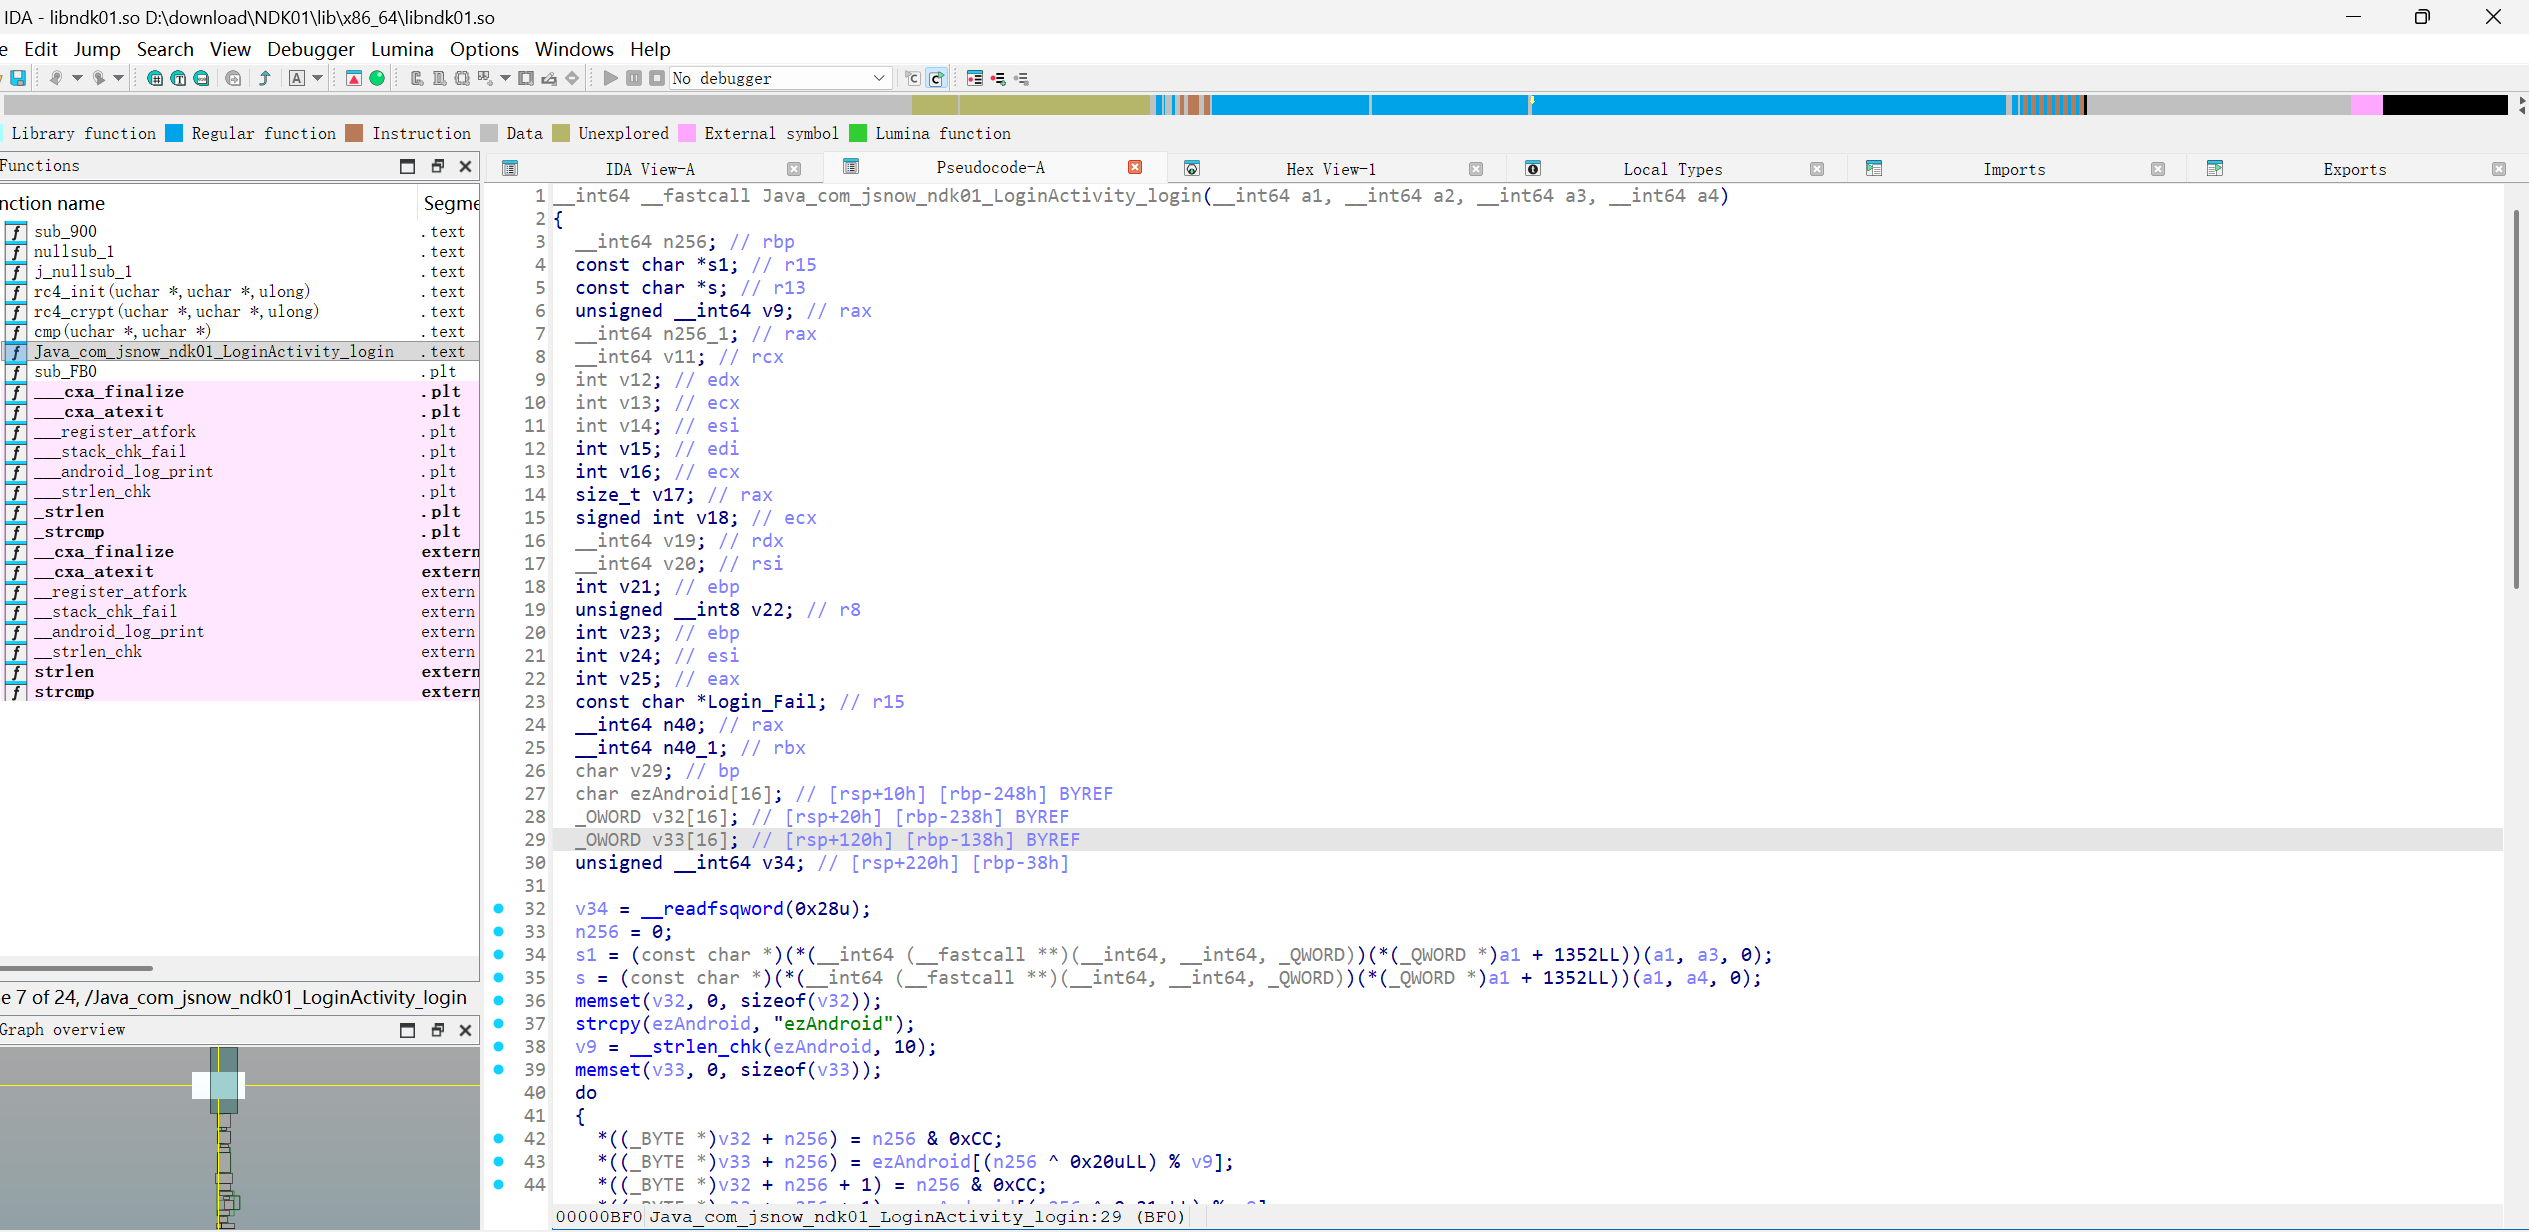Viewport: 2529px width, 1232px height.
Task: Select _strcmp function entry
Action: tap(69, 532)
